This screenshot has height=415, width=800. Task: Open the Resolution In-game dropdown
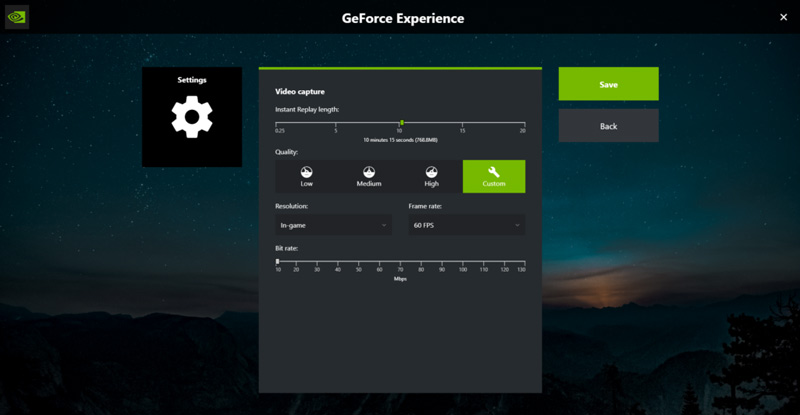[x=334, y=225]
